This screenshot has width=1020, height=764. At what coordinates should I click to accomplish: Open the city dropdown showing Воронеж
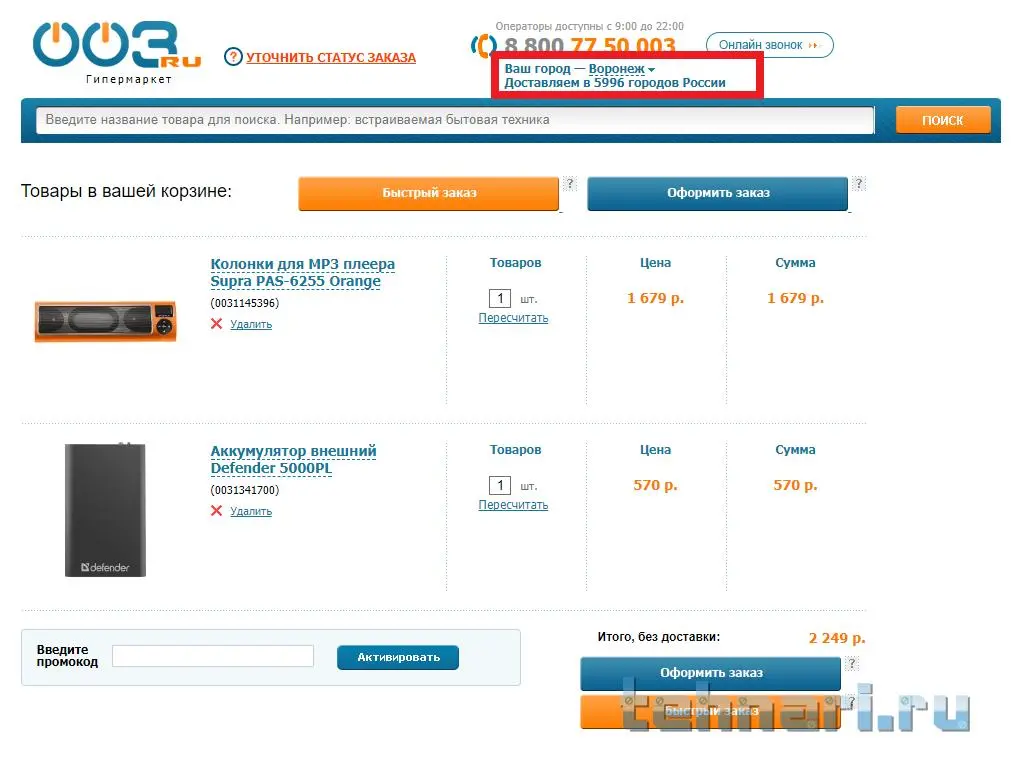coord(621,68)
